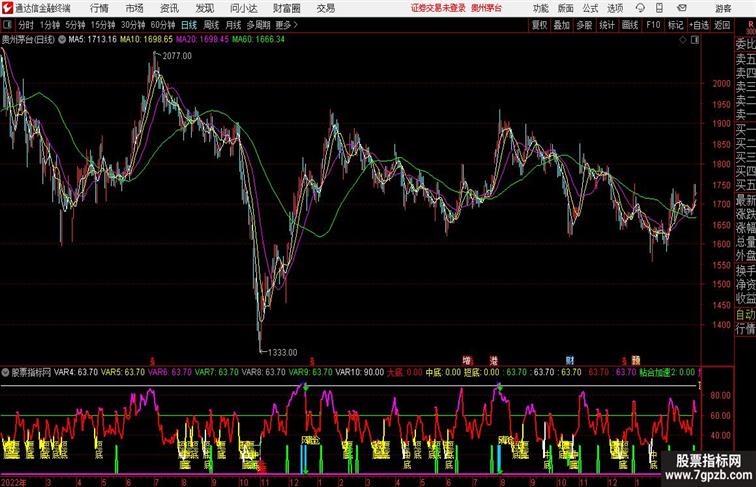The image size is (756, 487).
Task: Click the 游客 user account label
Action: click(723, 8)
